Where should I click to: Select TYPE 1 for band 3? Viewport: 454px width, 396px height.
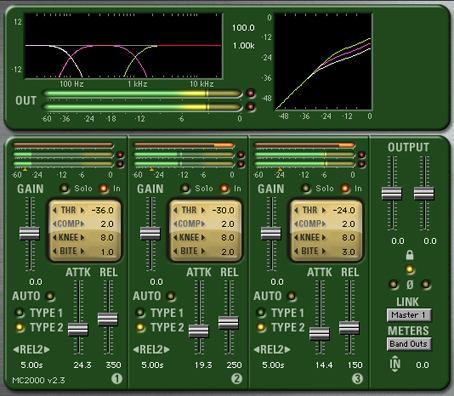[261, 313]
